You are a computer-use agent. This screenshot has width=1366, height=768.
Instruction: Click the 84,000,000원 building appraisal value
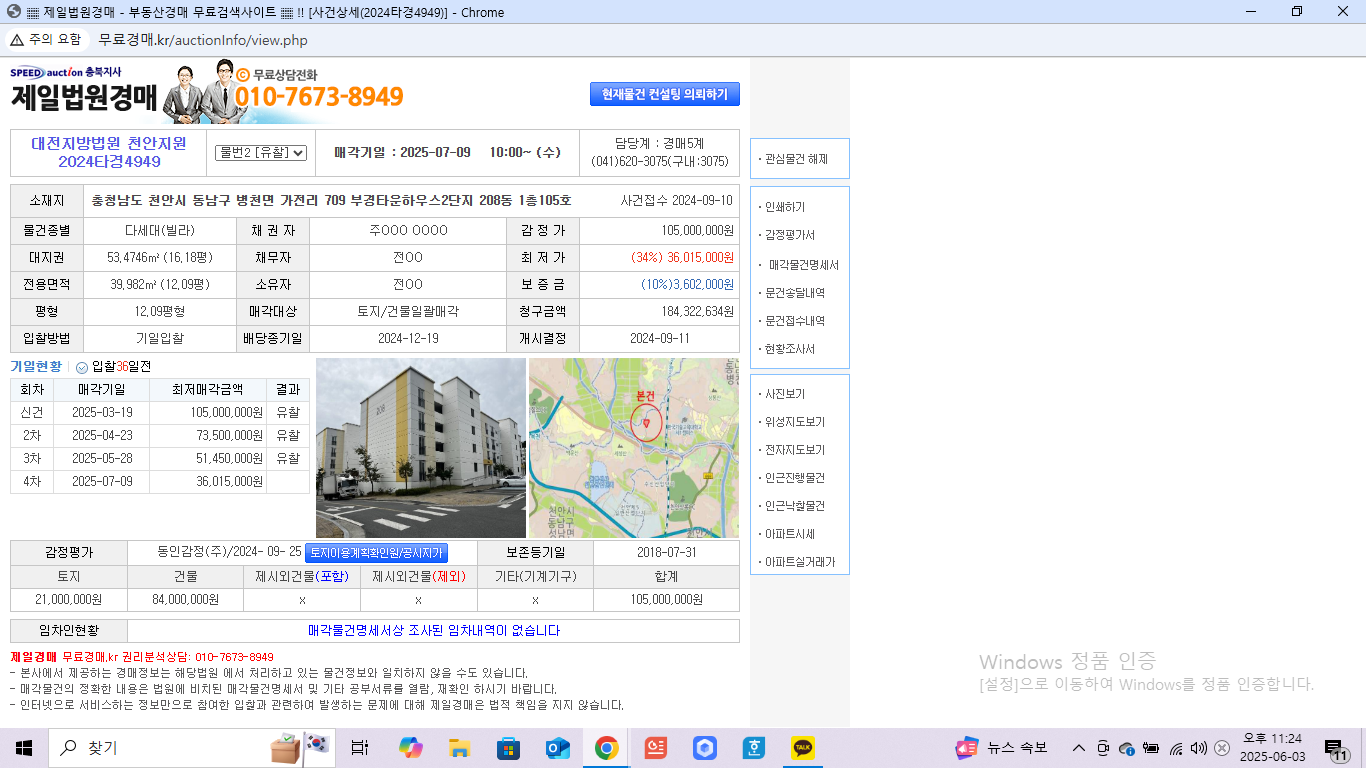[x=186, y=600]
